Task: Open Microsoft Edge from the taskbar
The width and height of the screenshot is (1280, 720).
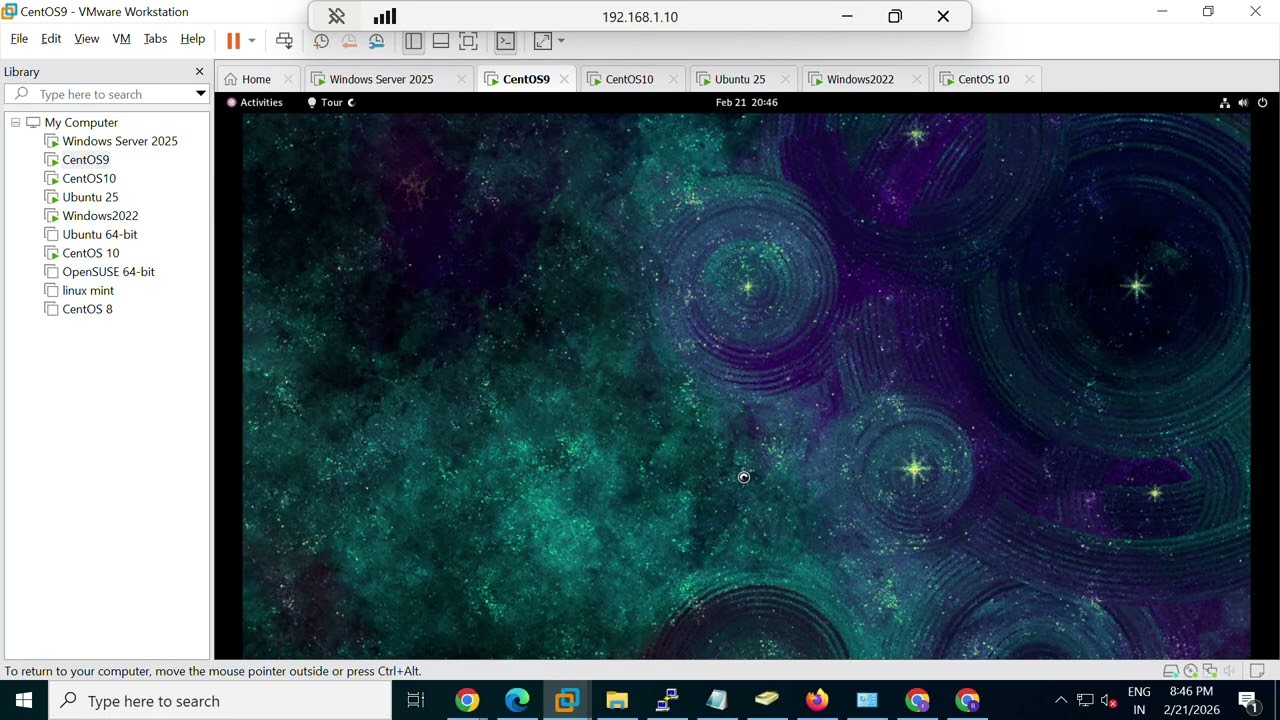Action: [x=517, y=700]
